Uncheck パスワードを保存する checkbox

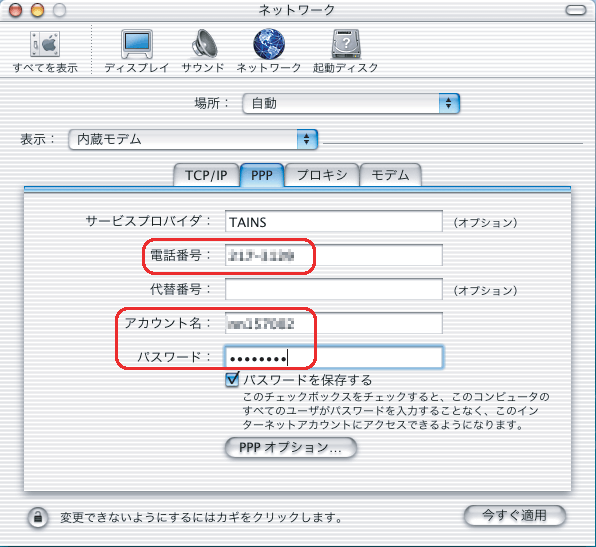232,379
